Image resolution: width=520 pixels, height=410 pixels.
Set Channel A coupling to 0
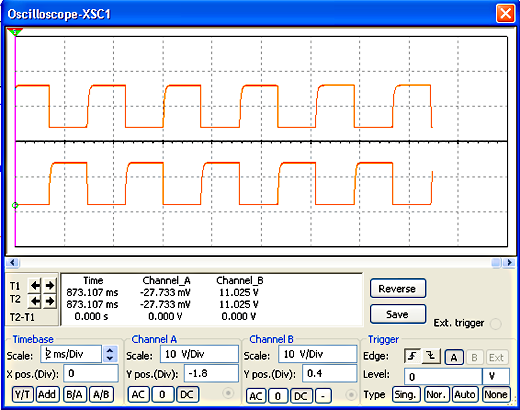pos(162,395)
